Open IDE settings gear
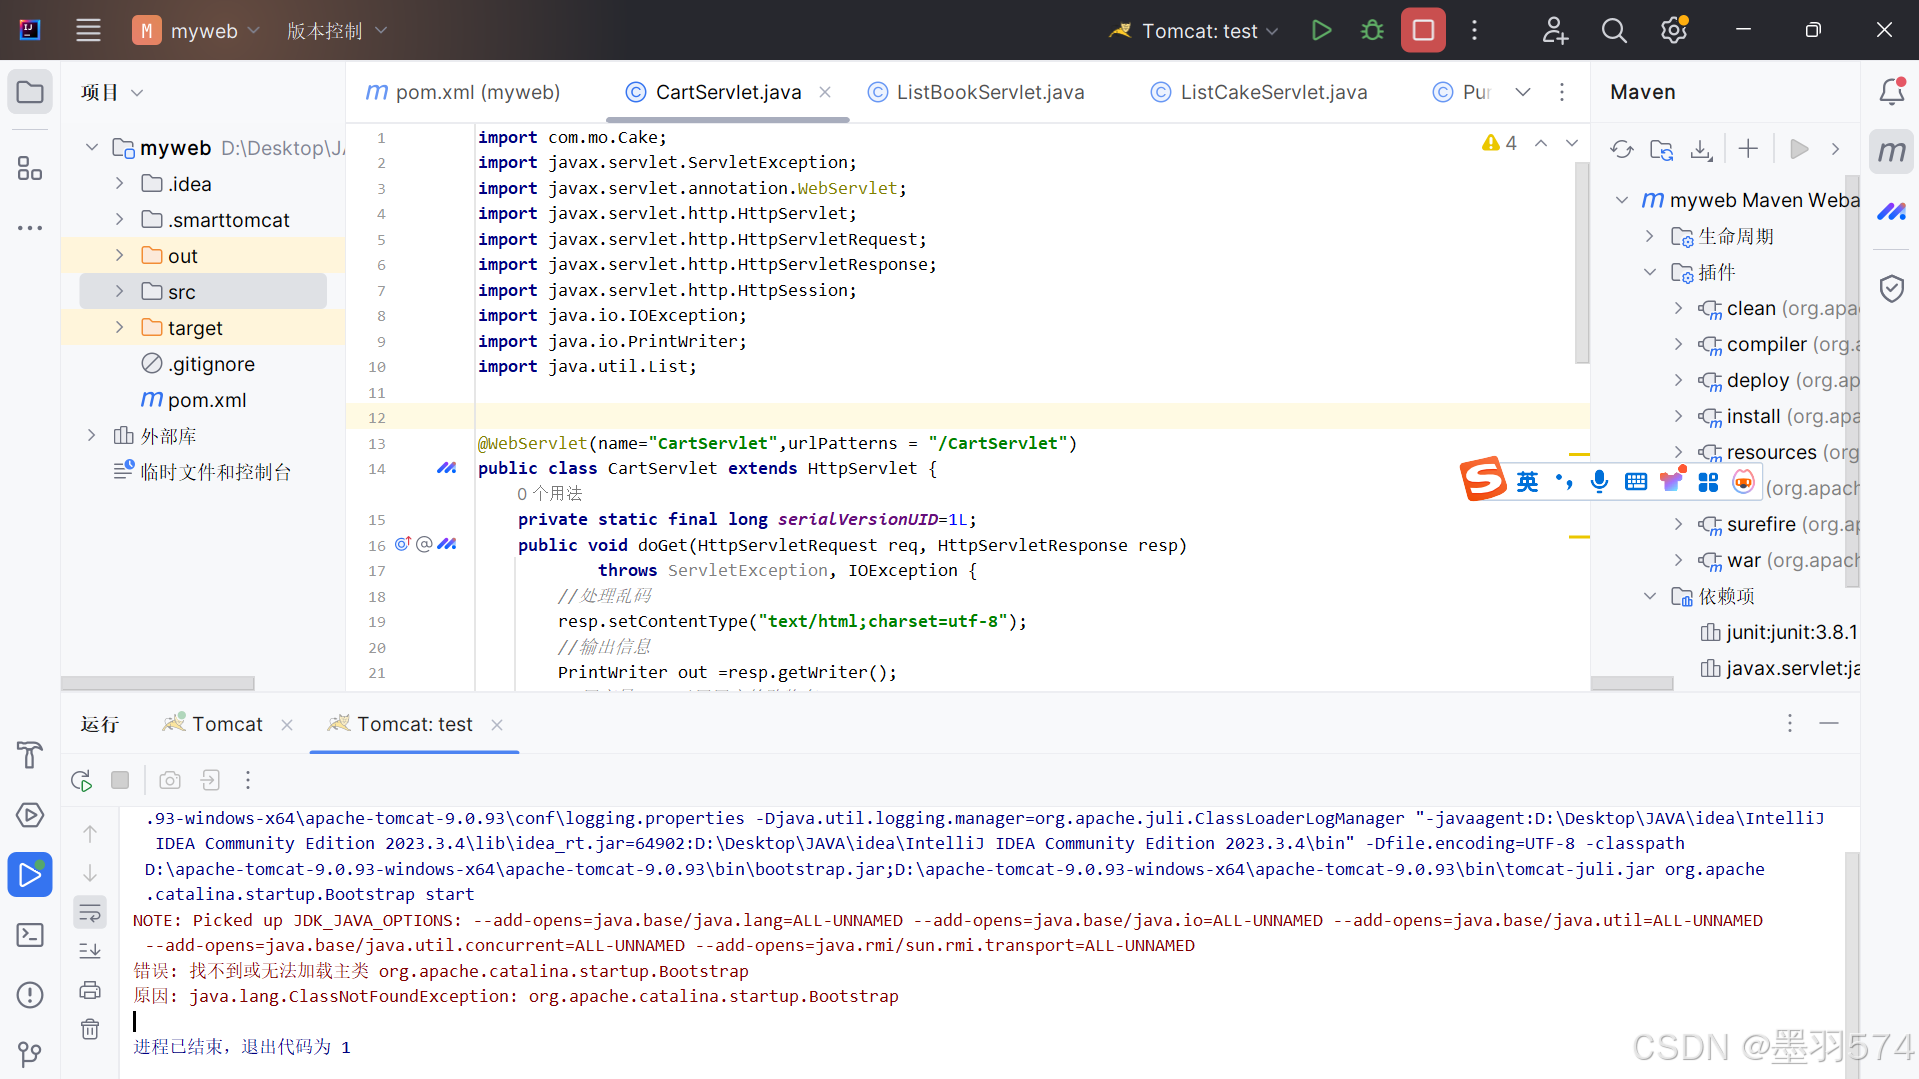The image size is (1919, 1079). click(1674, 30)
